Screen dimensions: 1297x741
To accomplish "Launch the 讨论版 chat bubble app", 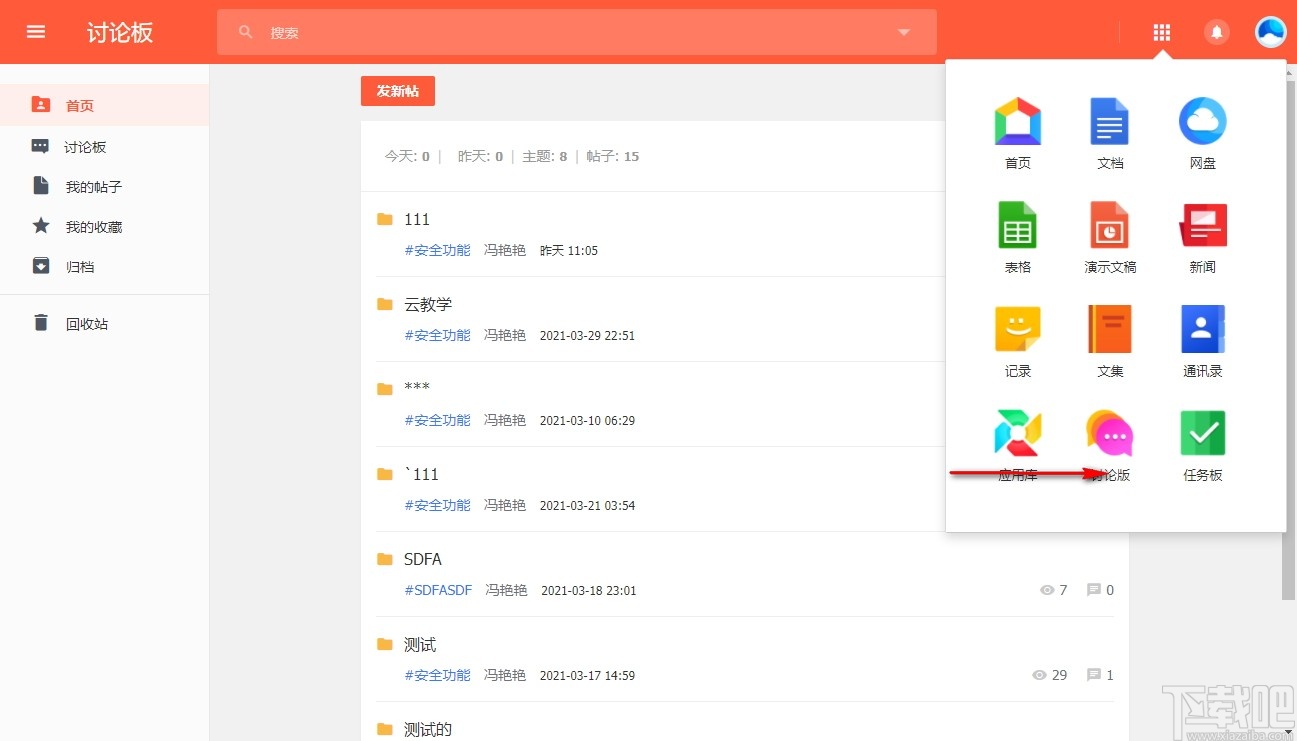I will 1110,446.
